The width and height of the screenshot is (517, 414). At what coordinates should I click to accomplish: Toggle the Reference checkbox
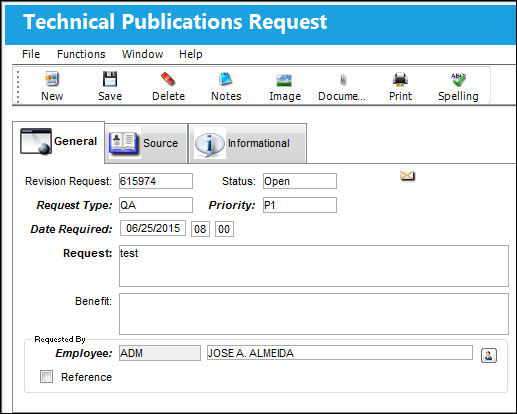tap(46, 377)
